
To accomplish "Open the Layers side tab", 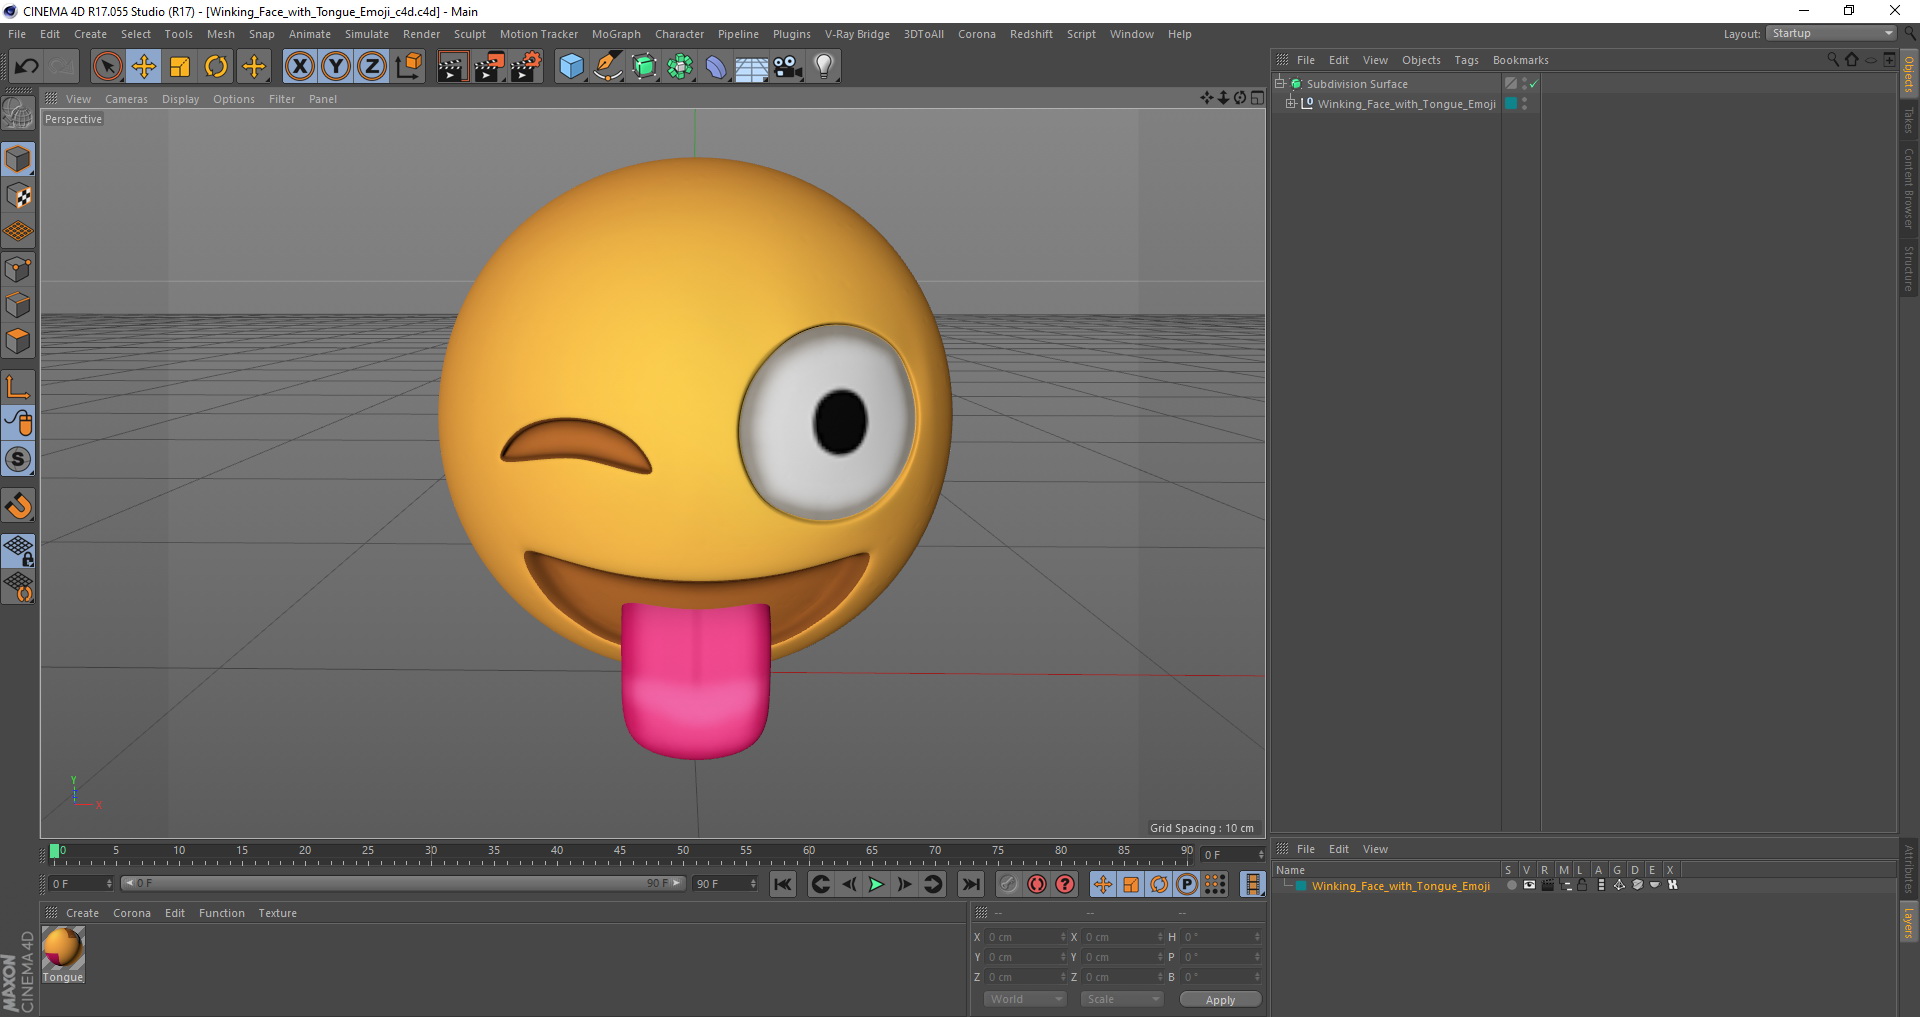I will [1909, 922].
